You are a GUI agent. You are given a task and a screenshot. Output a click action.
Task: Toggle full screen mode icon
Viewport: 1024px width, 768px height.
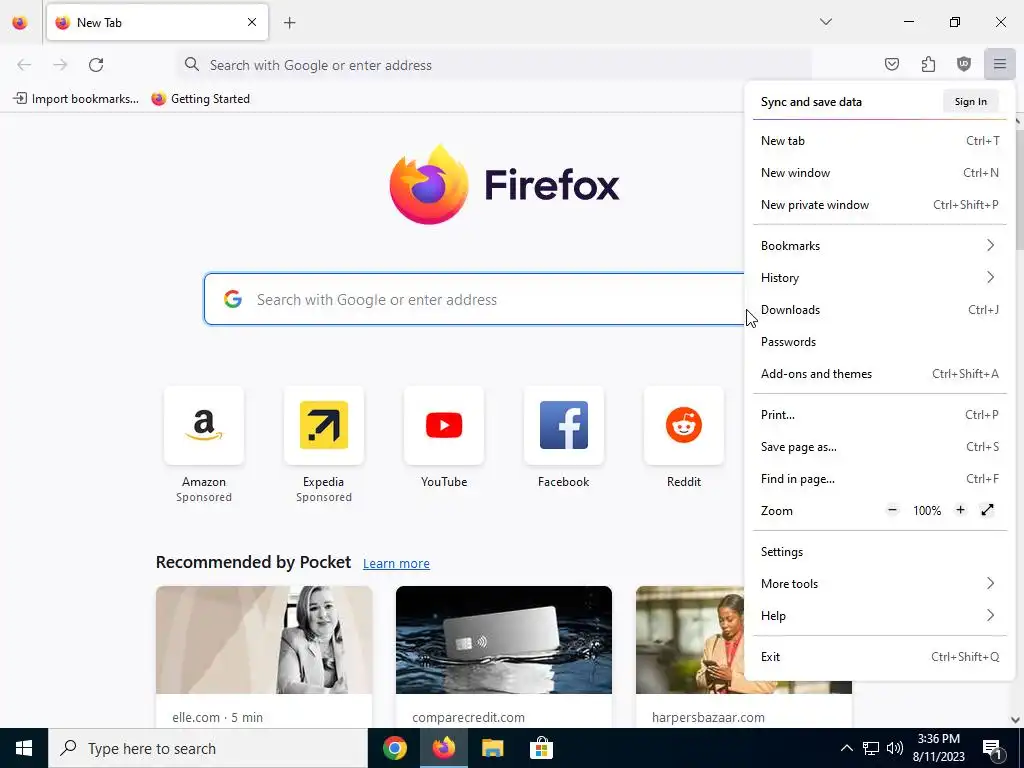point(987,510)
